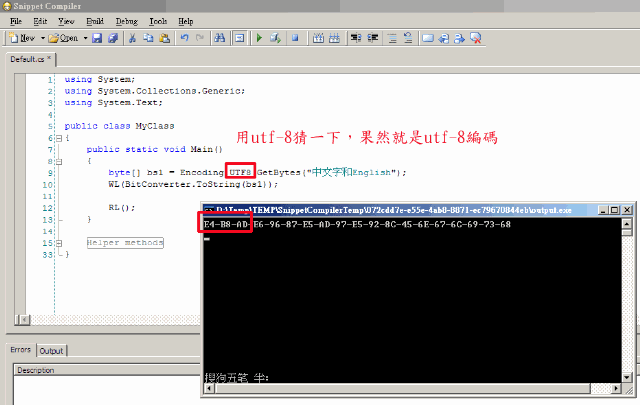This screenshot has width=640, height=405.
Task: Click the Paste clipboard icon
Action: [x=163, y=38]
